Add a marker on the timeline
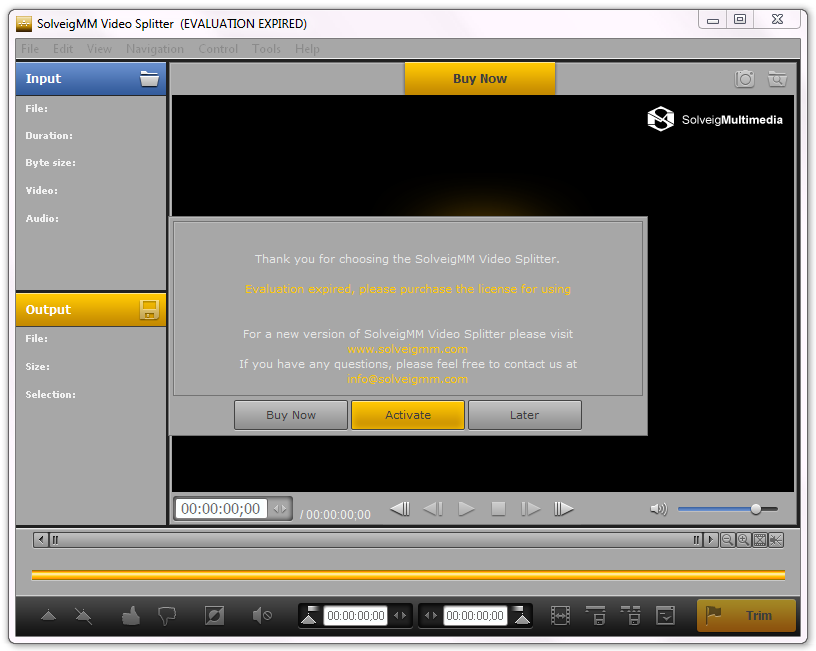Image resolution: width=816 pixels, height=651 pixels. pos(48,616)
